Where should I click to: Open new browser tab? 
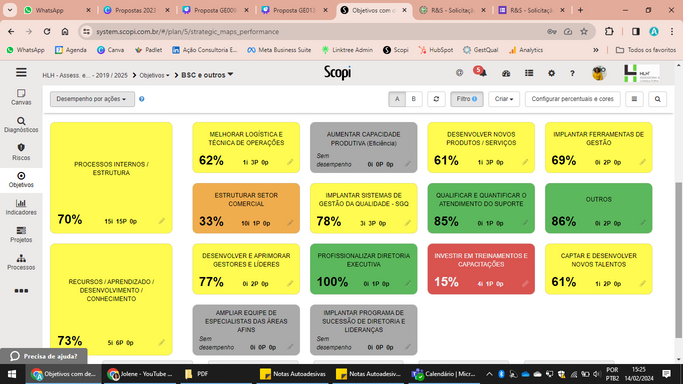580,10
